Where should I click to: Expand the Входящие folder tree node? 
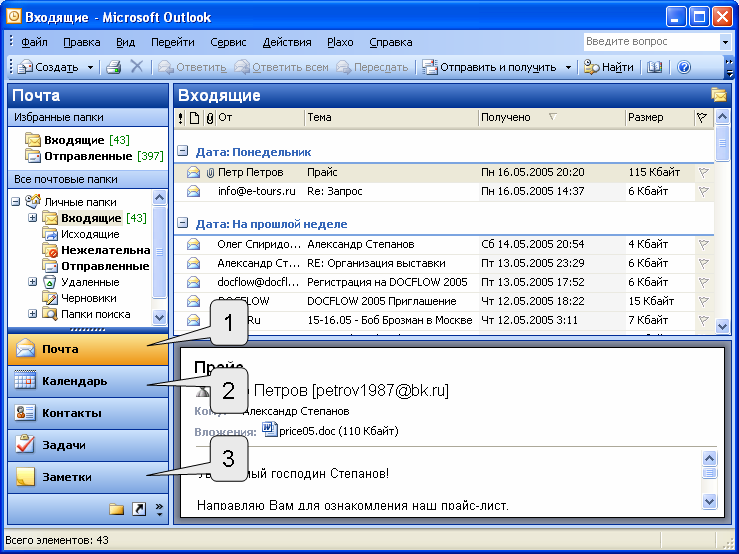point(33,218)
